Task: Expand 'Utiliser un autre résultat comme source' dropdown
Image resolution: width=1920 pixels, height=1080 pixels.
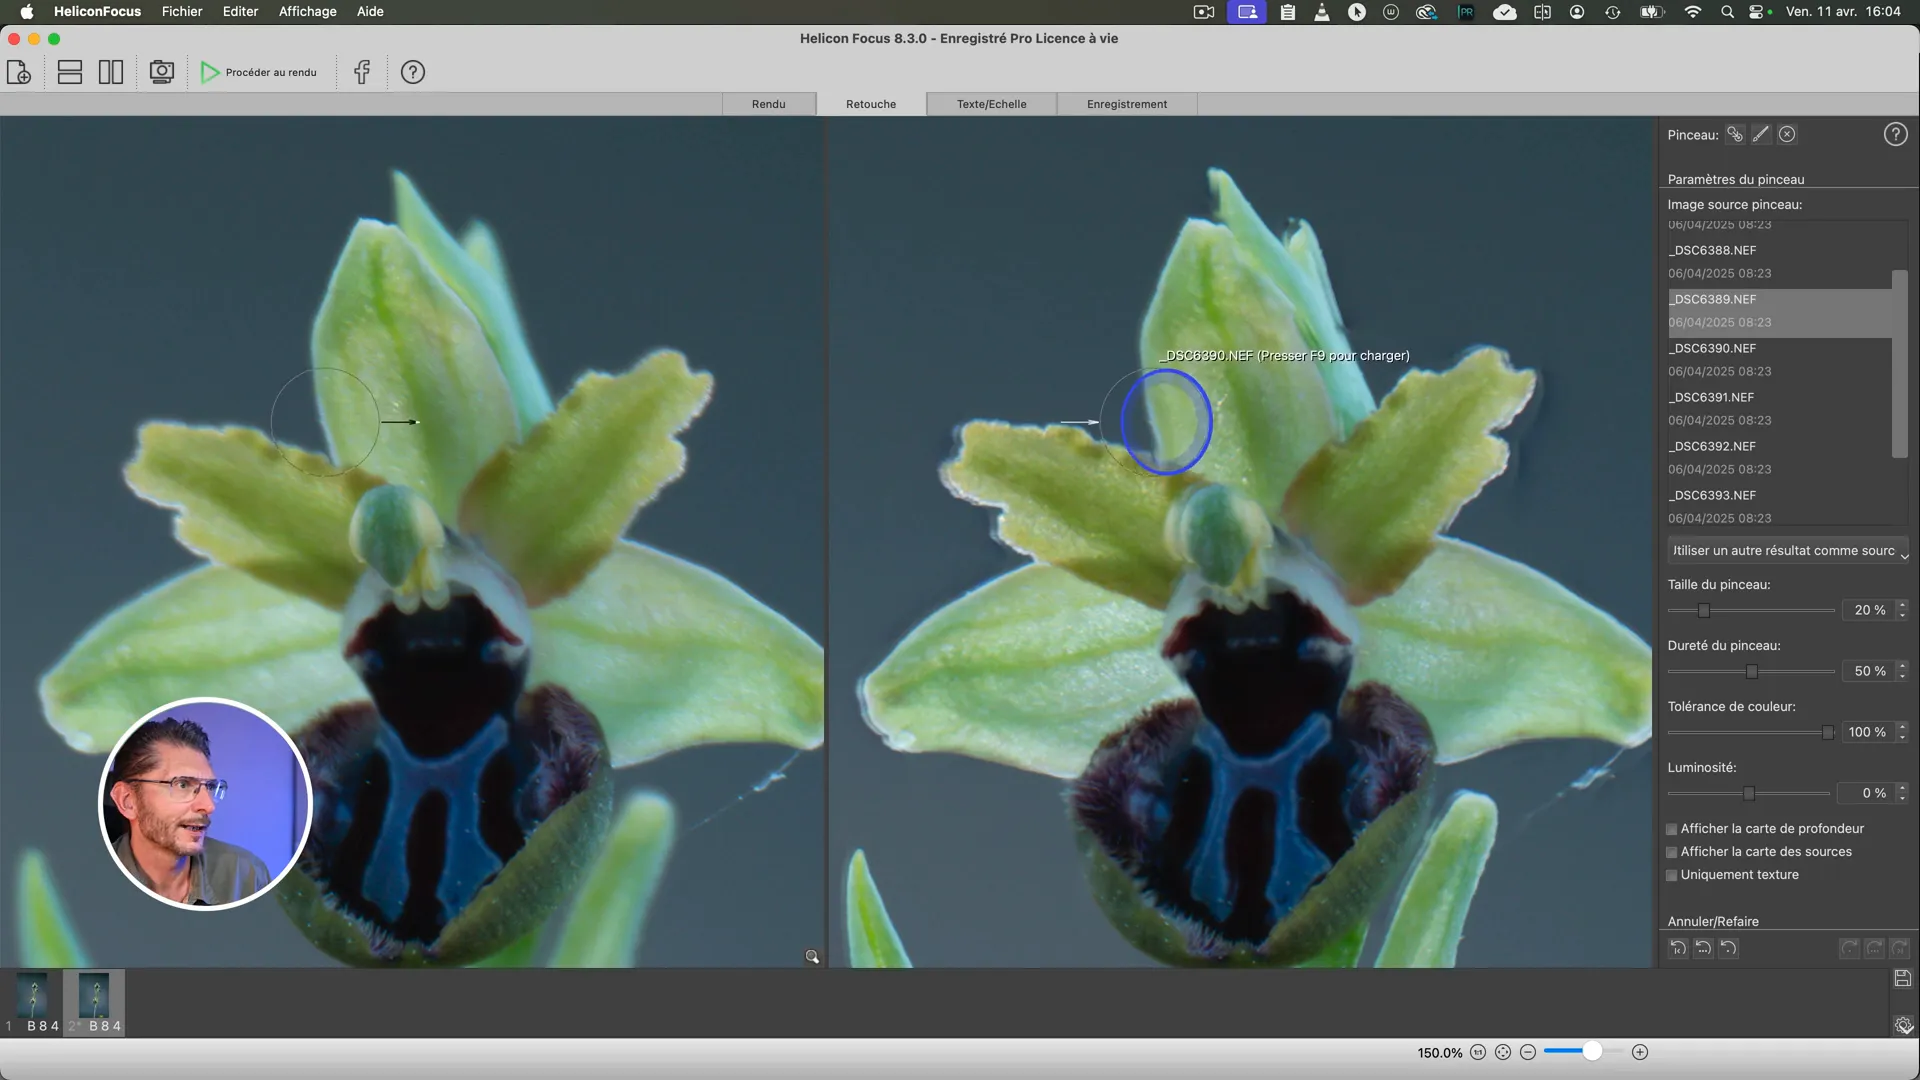Action: point(1788,551)
